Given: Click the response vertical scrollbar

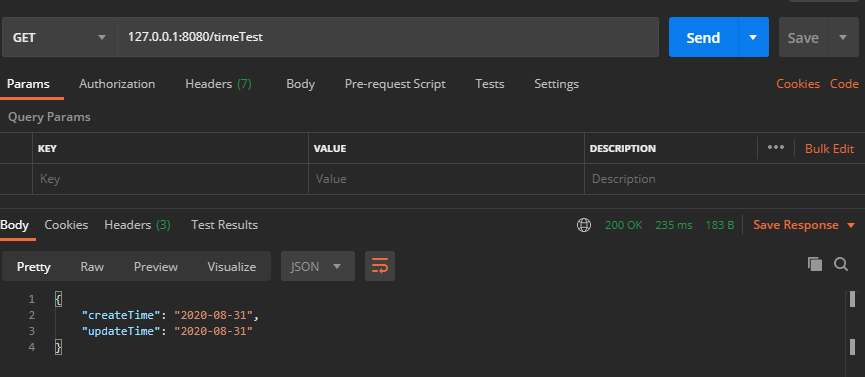Looking at the screenshot, I should 853,334.
